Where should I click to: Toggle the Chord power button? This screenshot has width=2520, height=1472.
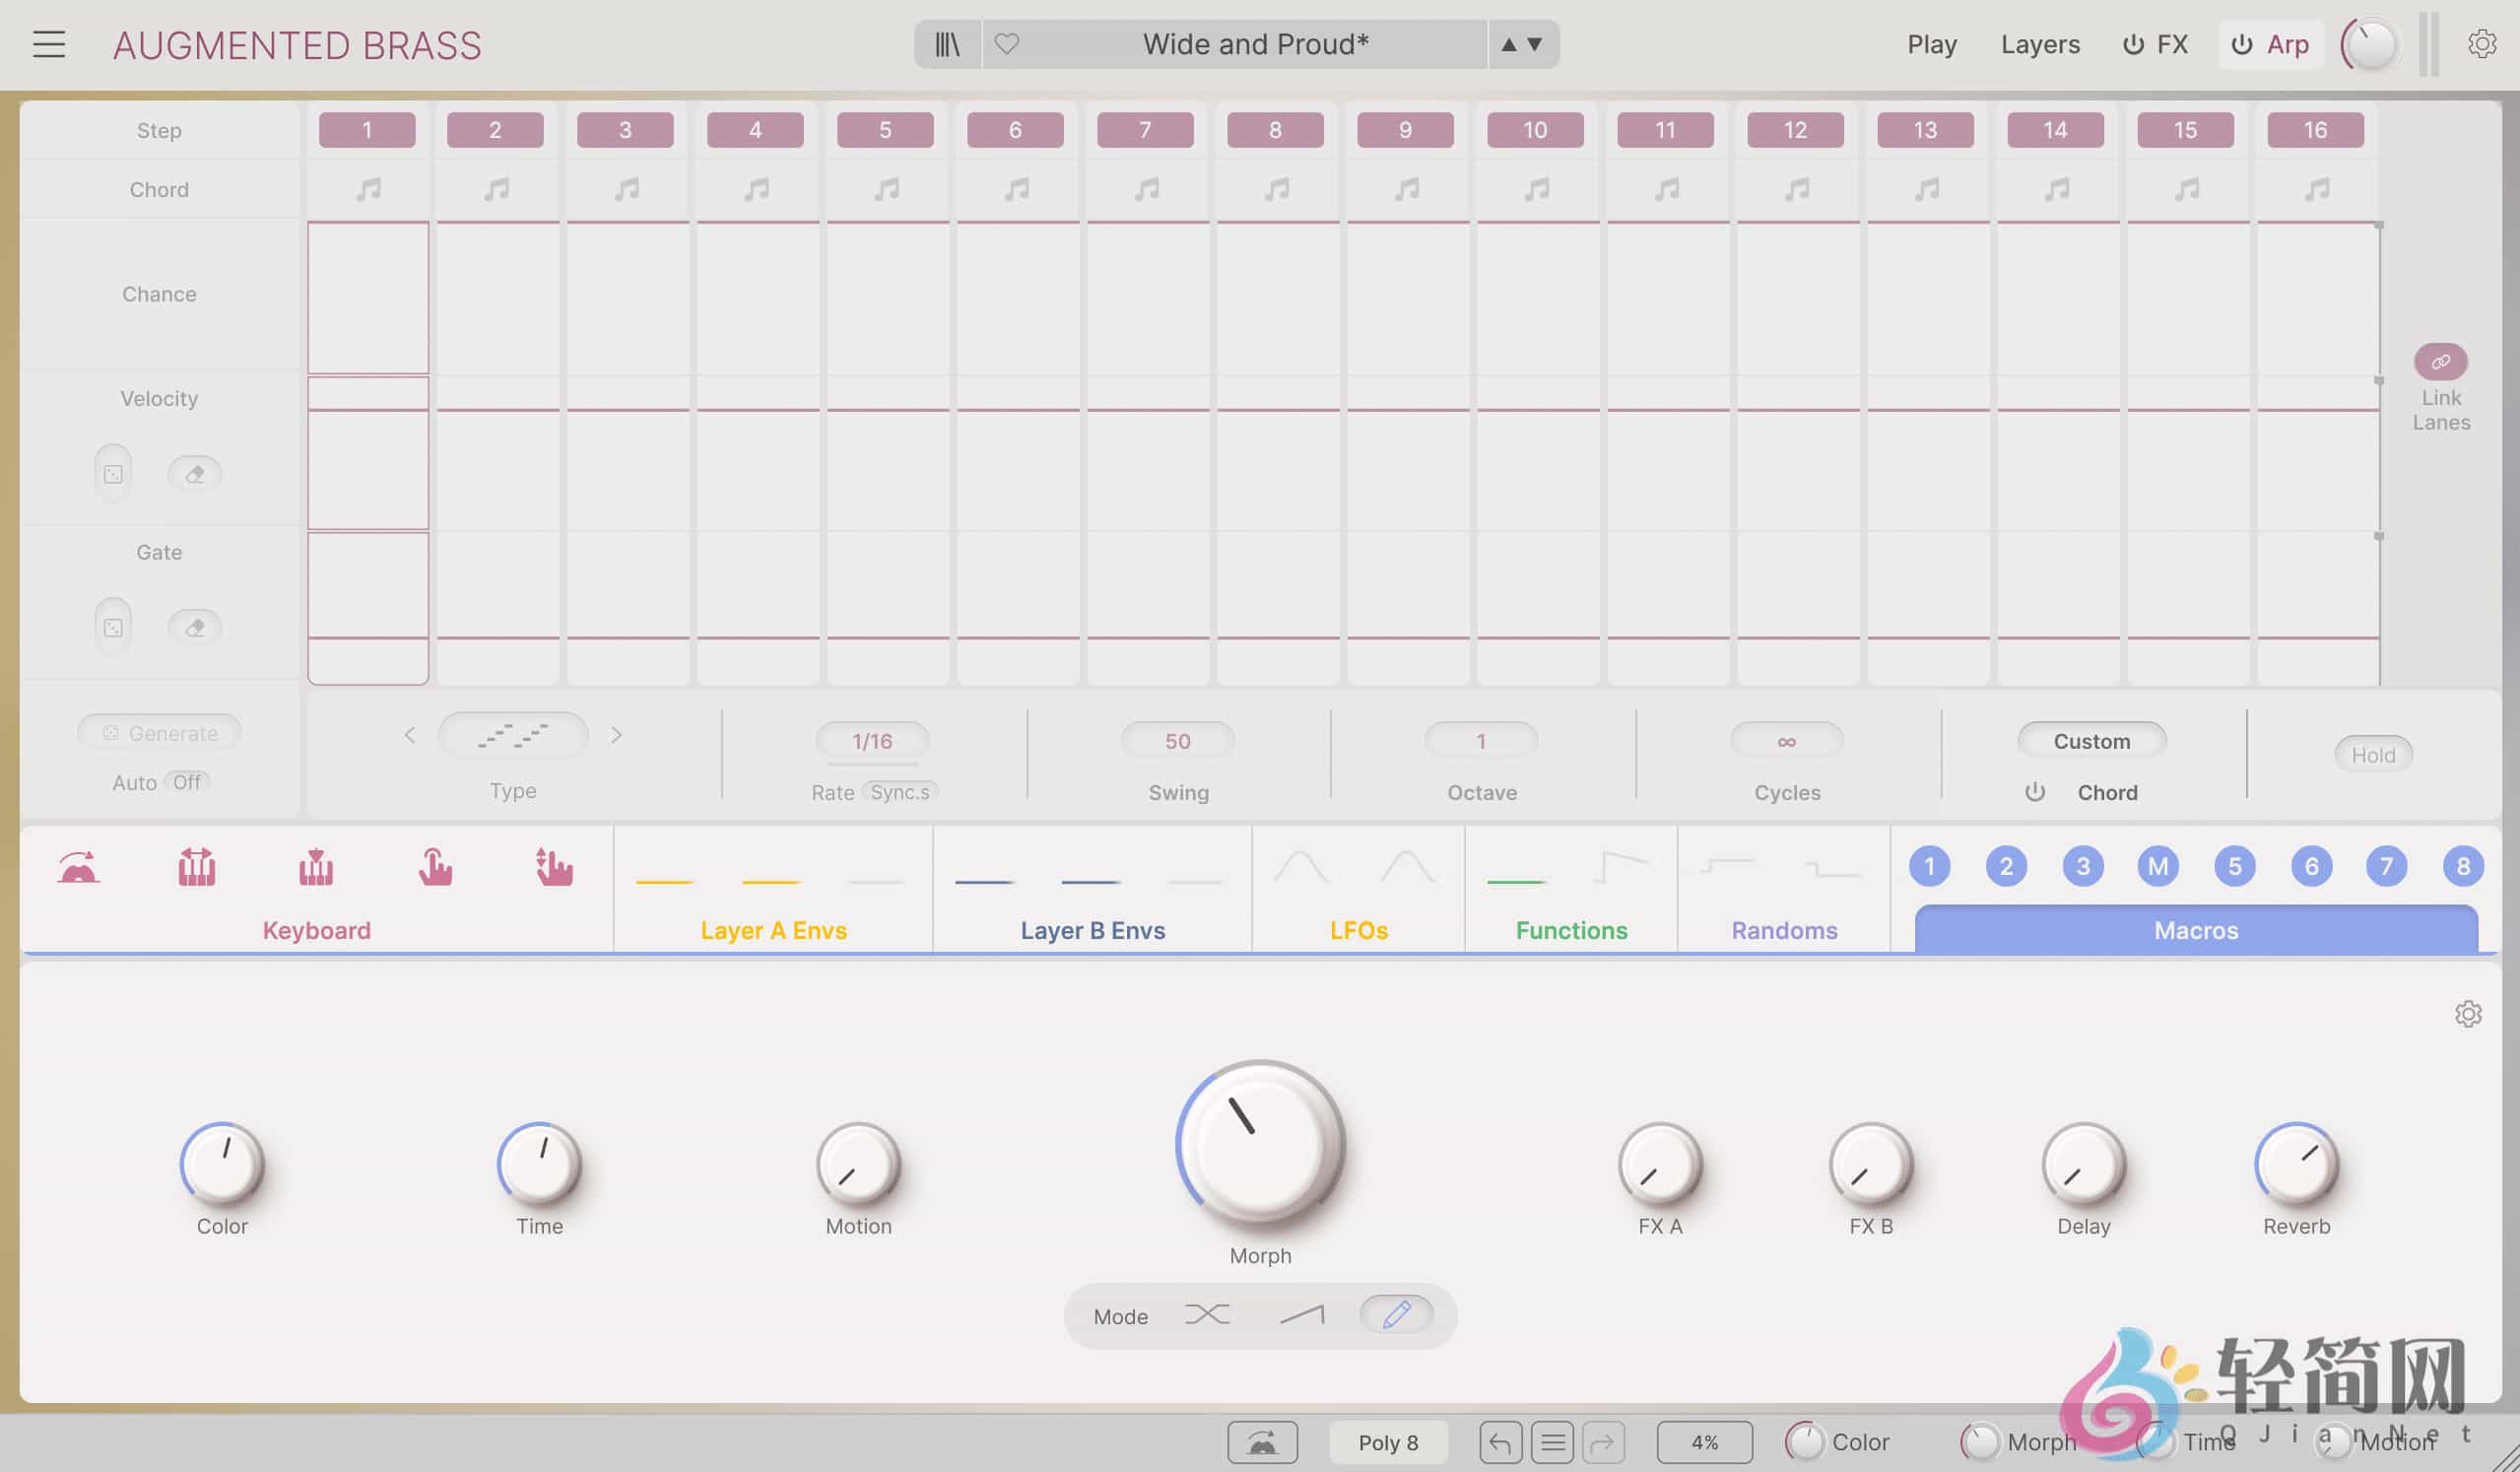[x=2036, y=791]
